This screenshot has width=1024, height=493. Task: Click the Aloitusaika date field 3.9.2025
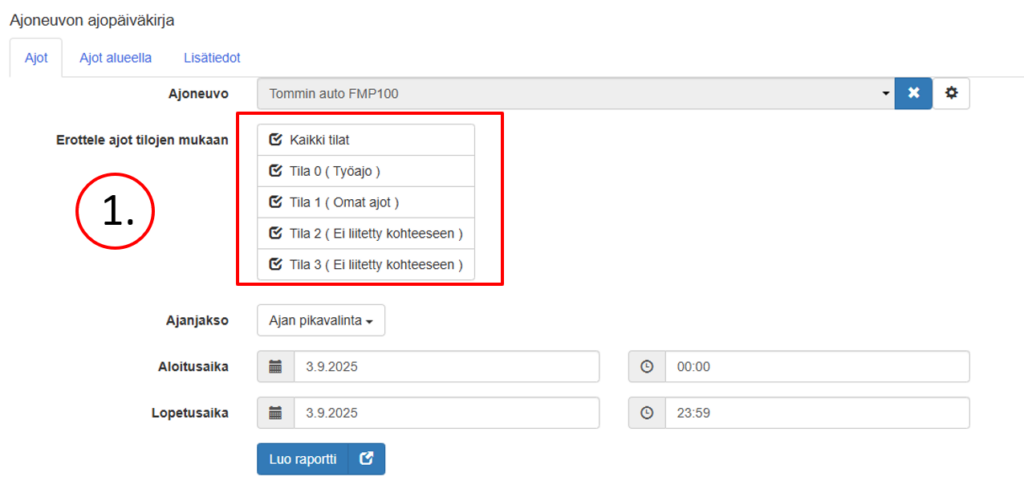pyautogui.click(x=447, y=367)
